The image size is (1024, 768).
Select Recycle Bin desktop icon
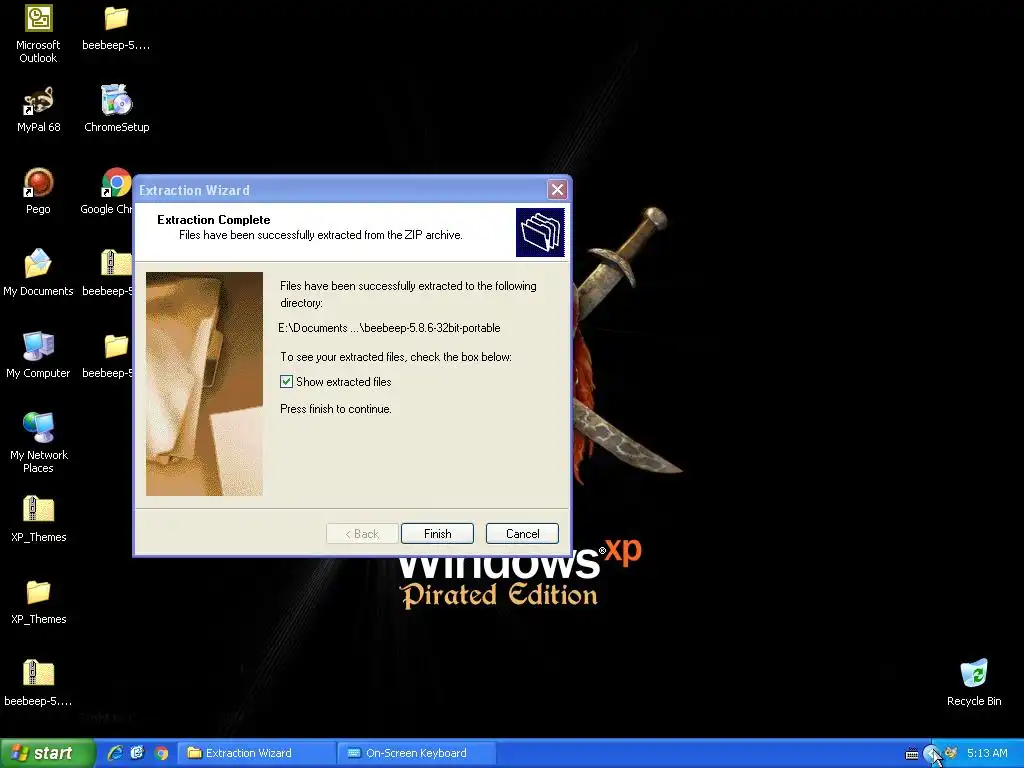tap(974, 684)
